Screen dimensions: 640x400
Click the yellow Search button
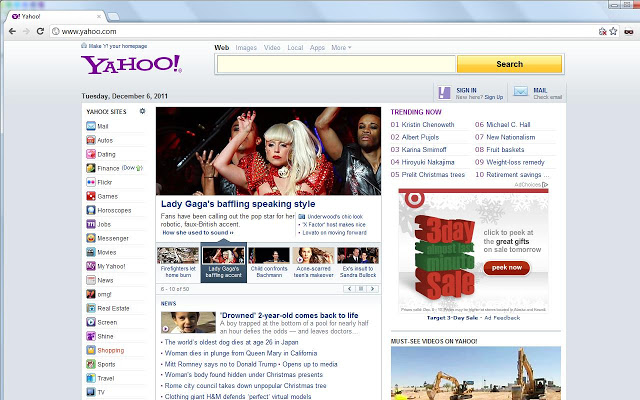pyautogui.click(x=509, y=64)
